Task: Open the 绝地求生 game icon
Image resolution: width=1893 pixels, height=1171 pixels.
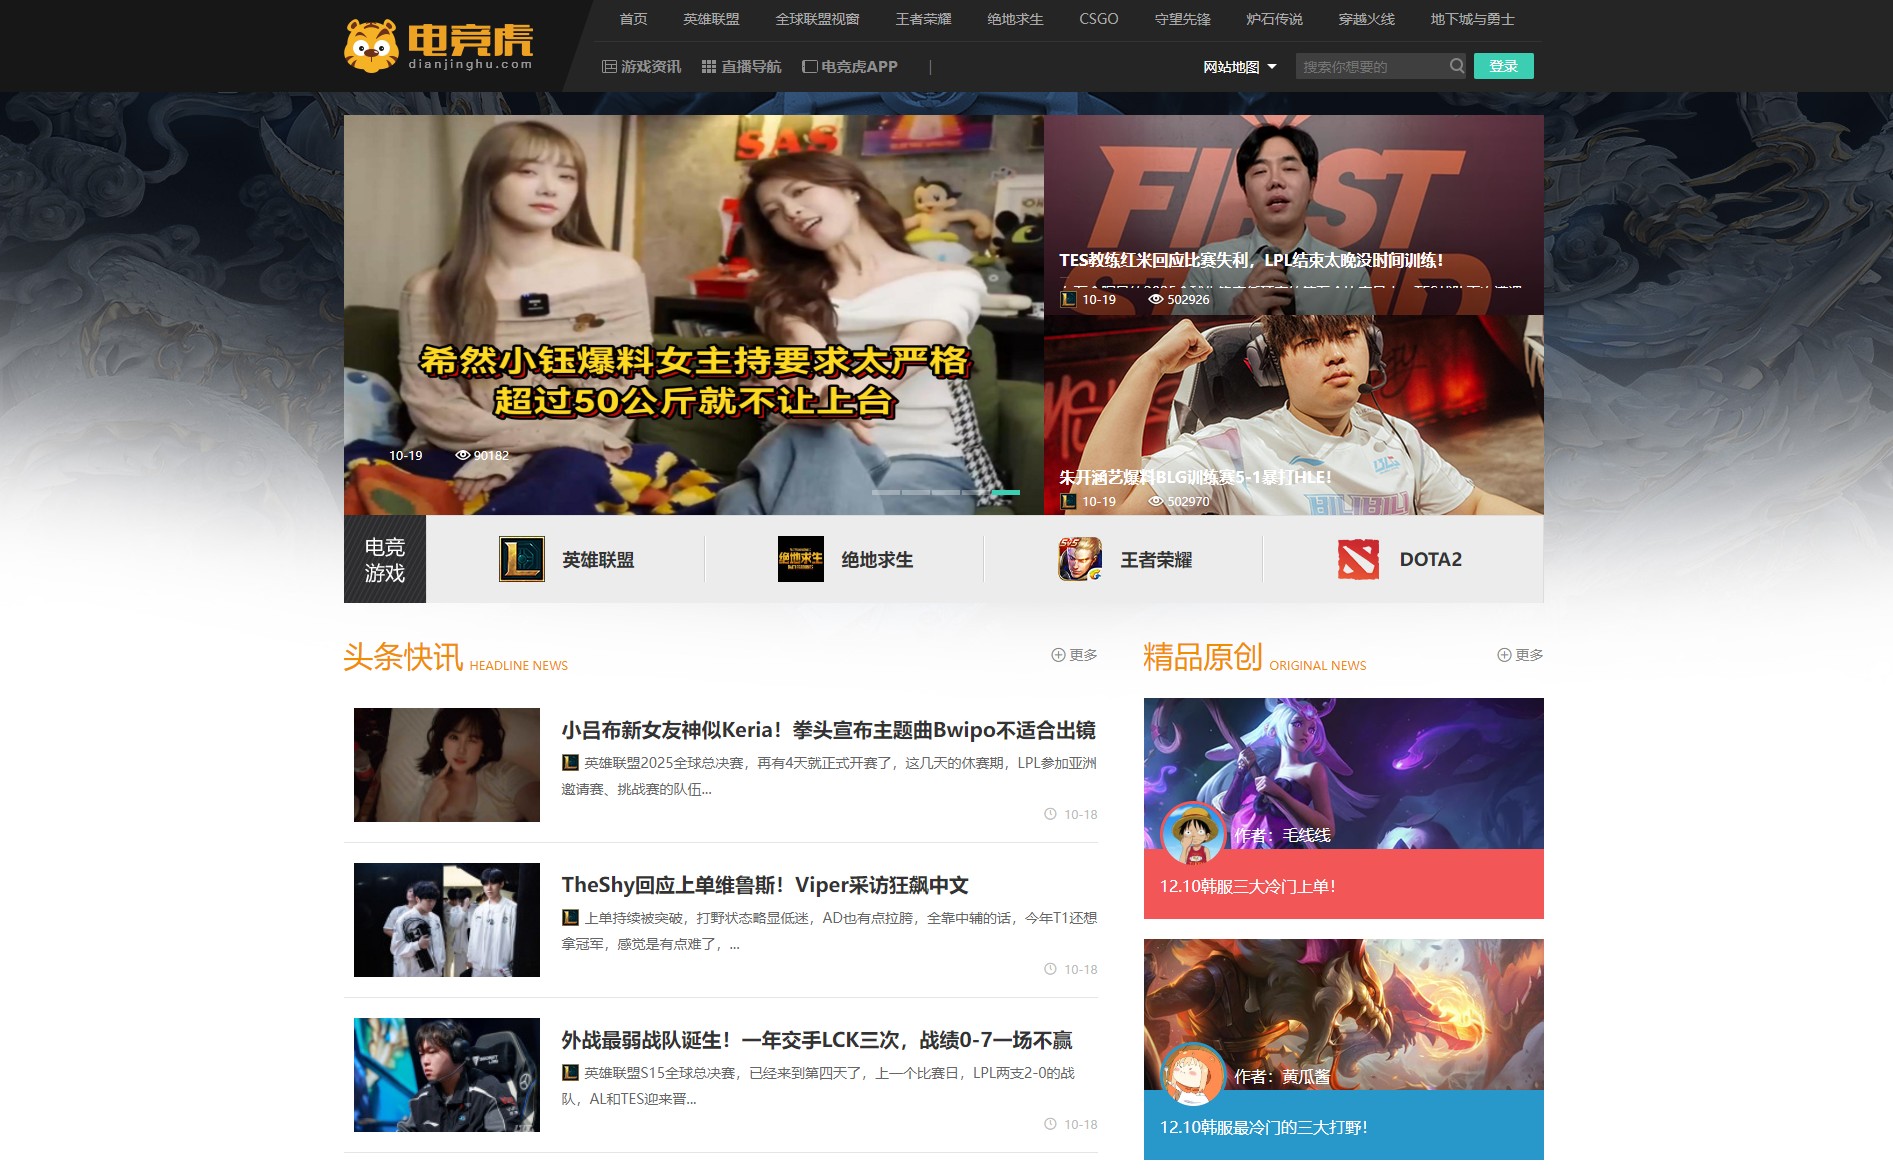Action: point(800,560)
